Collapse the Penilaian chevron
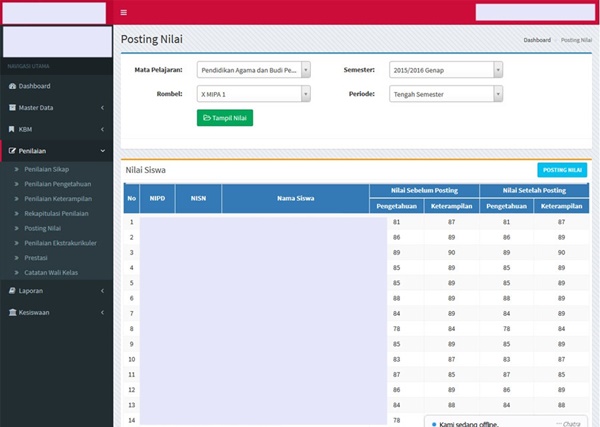Image resolution: width=600 pixels, height=427 pixels. pos(103,151)
